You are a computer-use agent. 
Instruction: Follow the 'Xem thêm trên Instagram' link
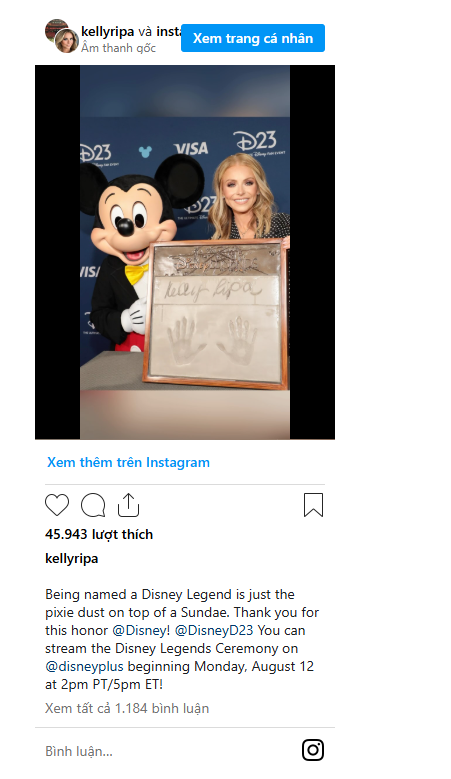(x=128, y=462)
